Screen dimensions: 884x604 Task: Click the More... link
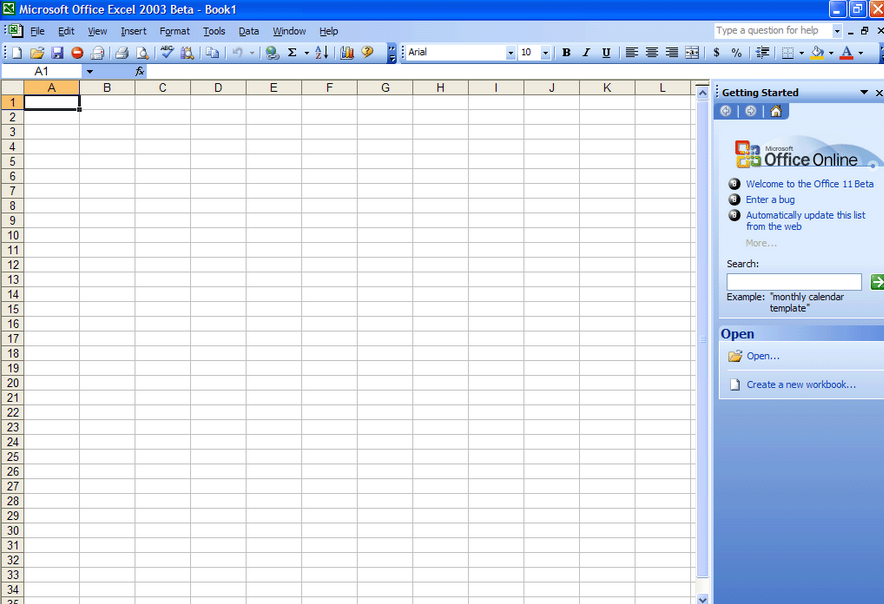click(x=761, y=243)
